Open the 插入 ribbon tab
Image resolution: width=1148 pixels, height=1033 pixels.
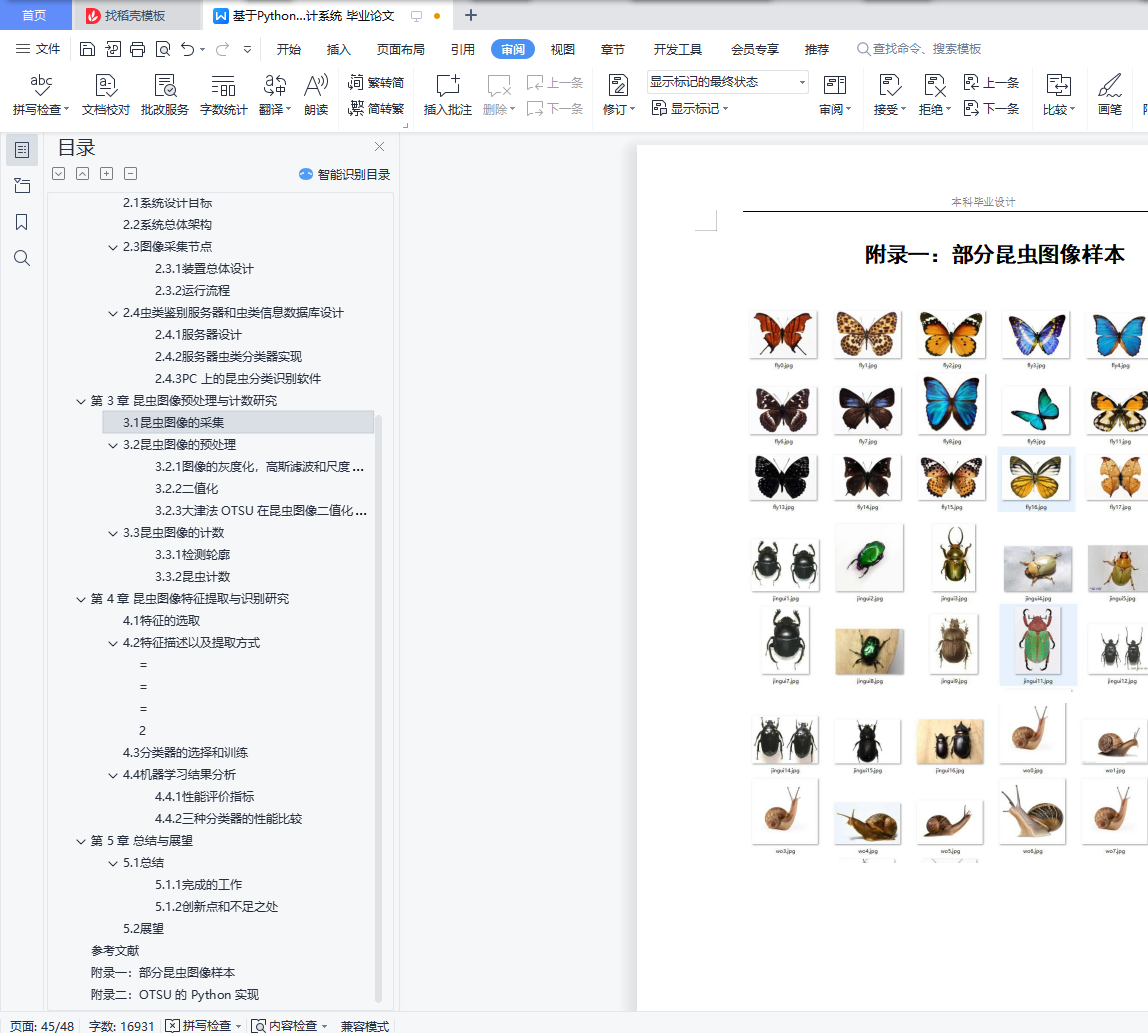[338, 49]
